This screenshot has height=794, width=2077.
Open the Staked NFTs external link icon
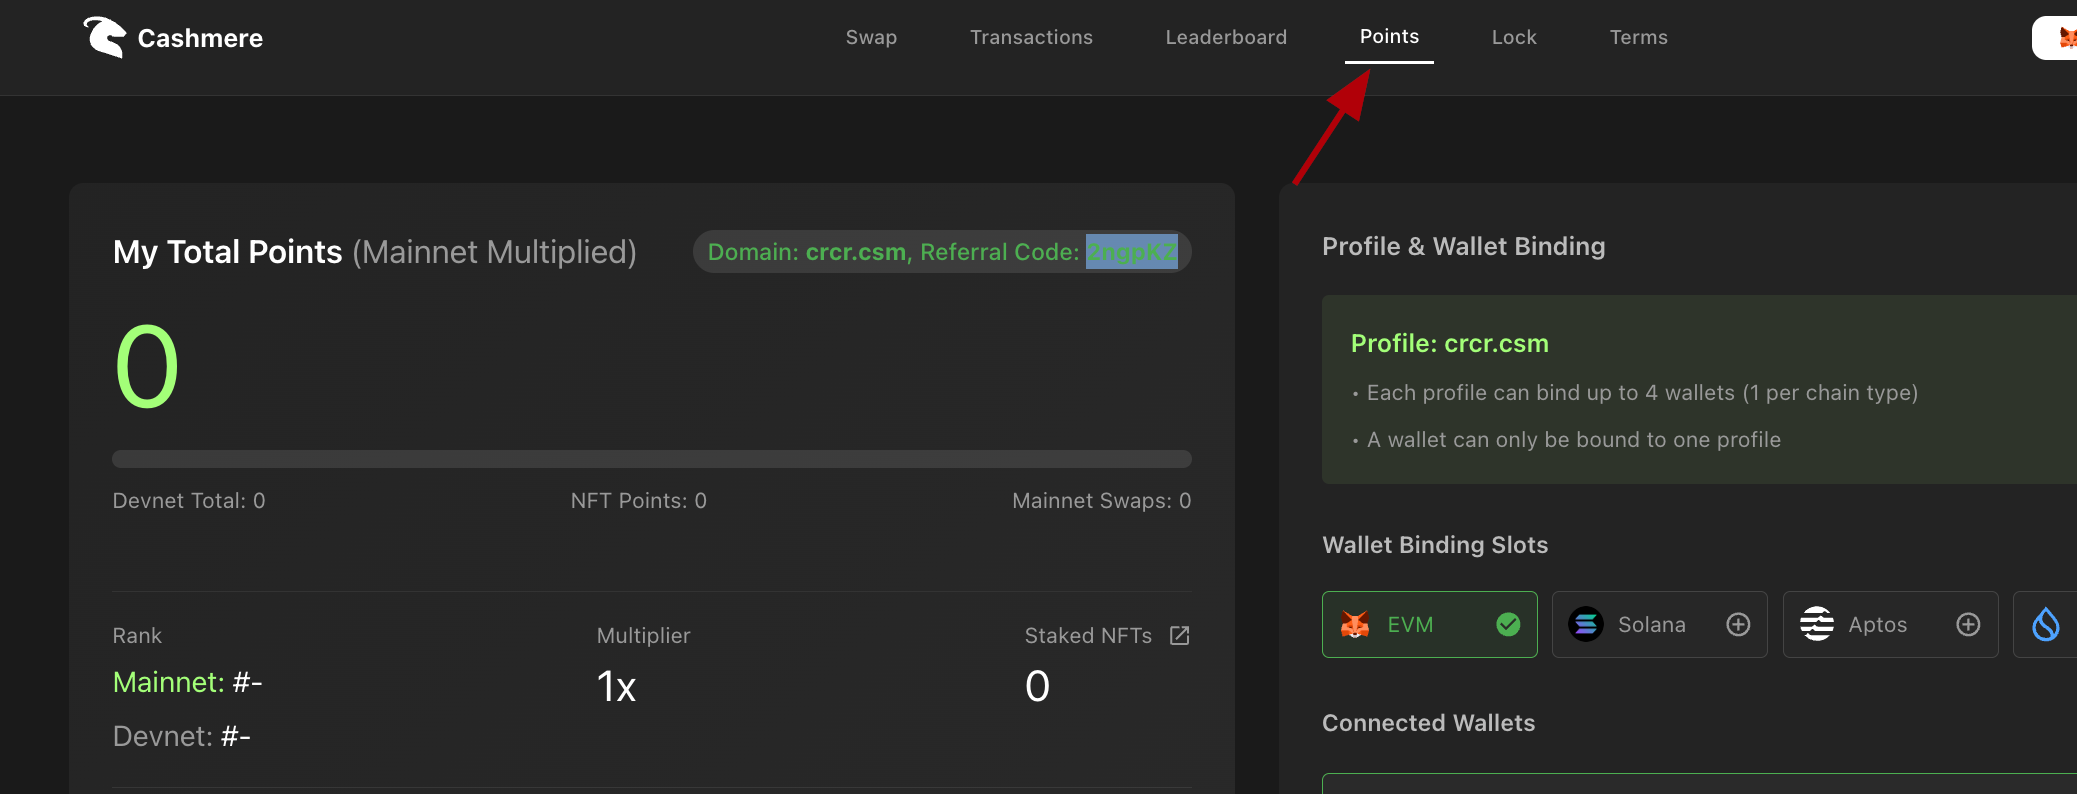pos(1180,636)
